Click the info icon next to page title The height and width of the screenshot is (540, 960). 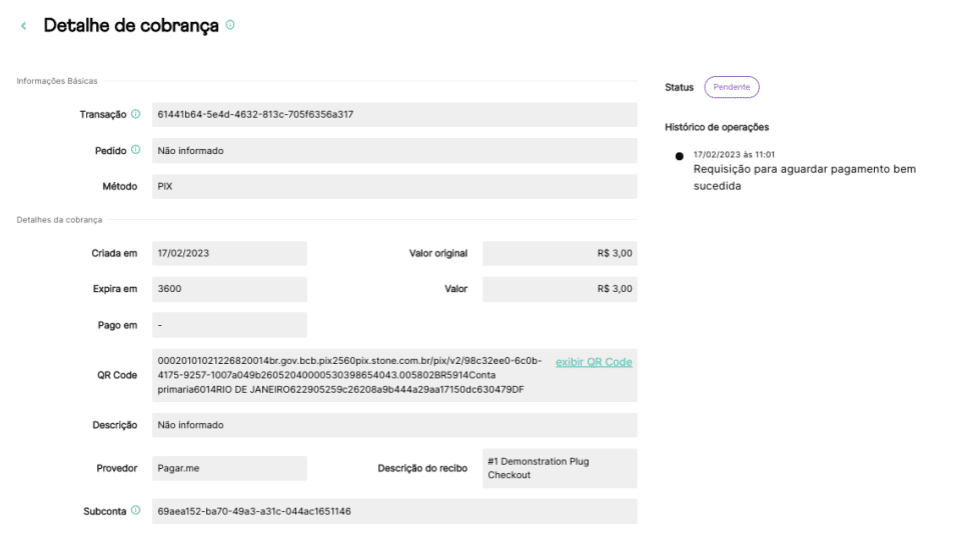pyautogui.click(x=231, y=24)
